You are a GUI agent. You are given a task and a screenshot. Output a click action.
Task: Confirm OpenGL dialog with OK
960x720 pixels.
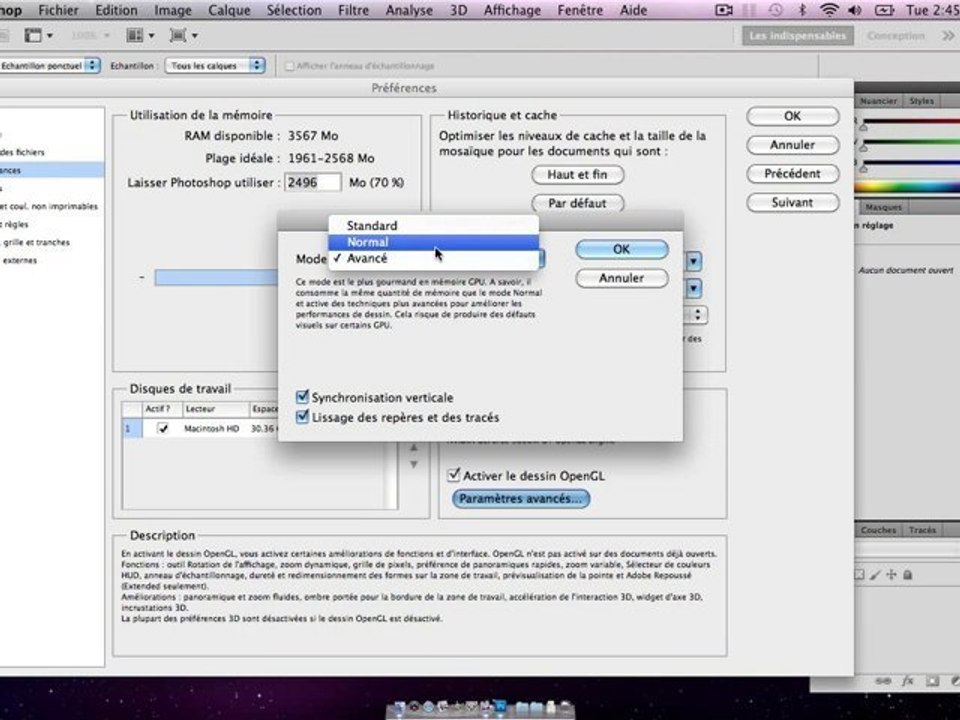point(621,249)
